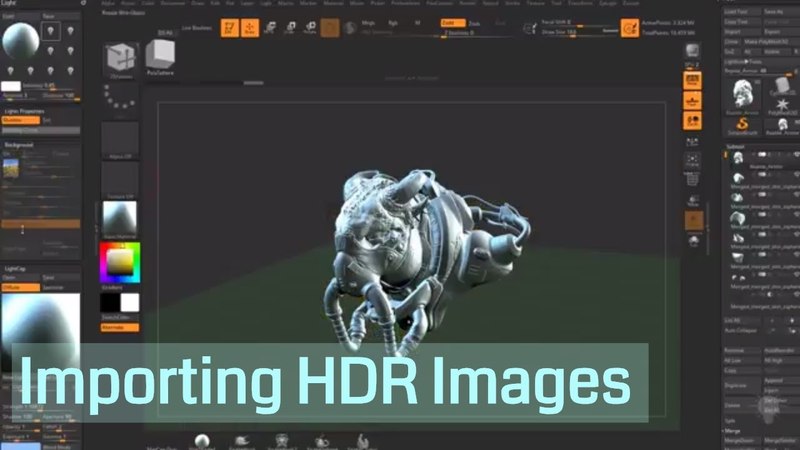Select the black secondary color swatch
800x450 pixels.
pyautogui.click(x=110, y=303)
